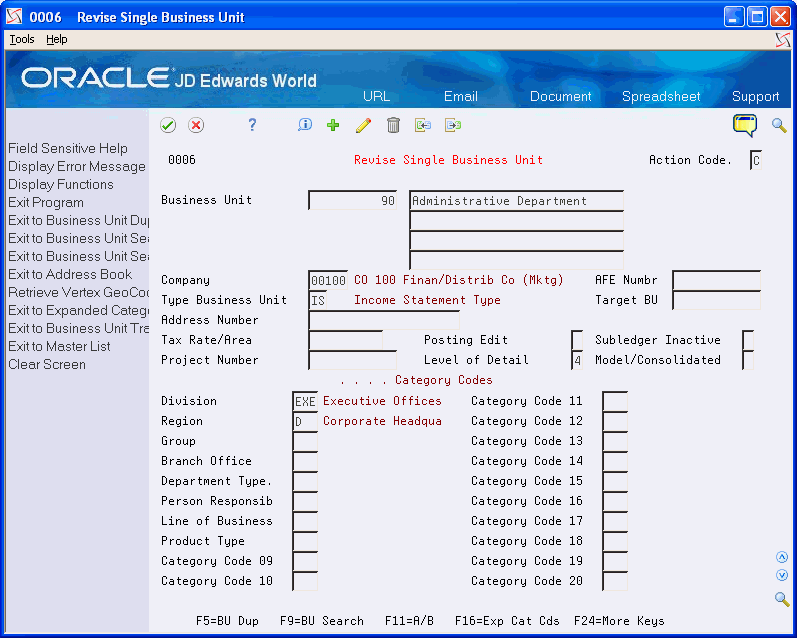Click the Category Code 11 field
This screenshot has height=638, width=797.
[x=615, y=401]
